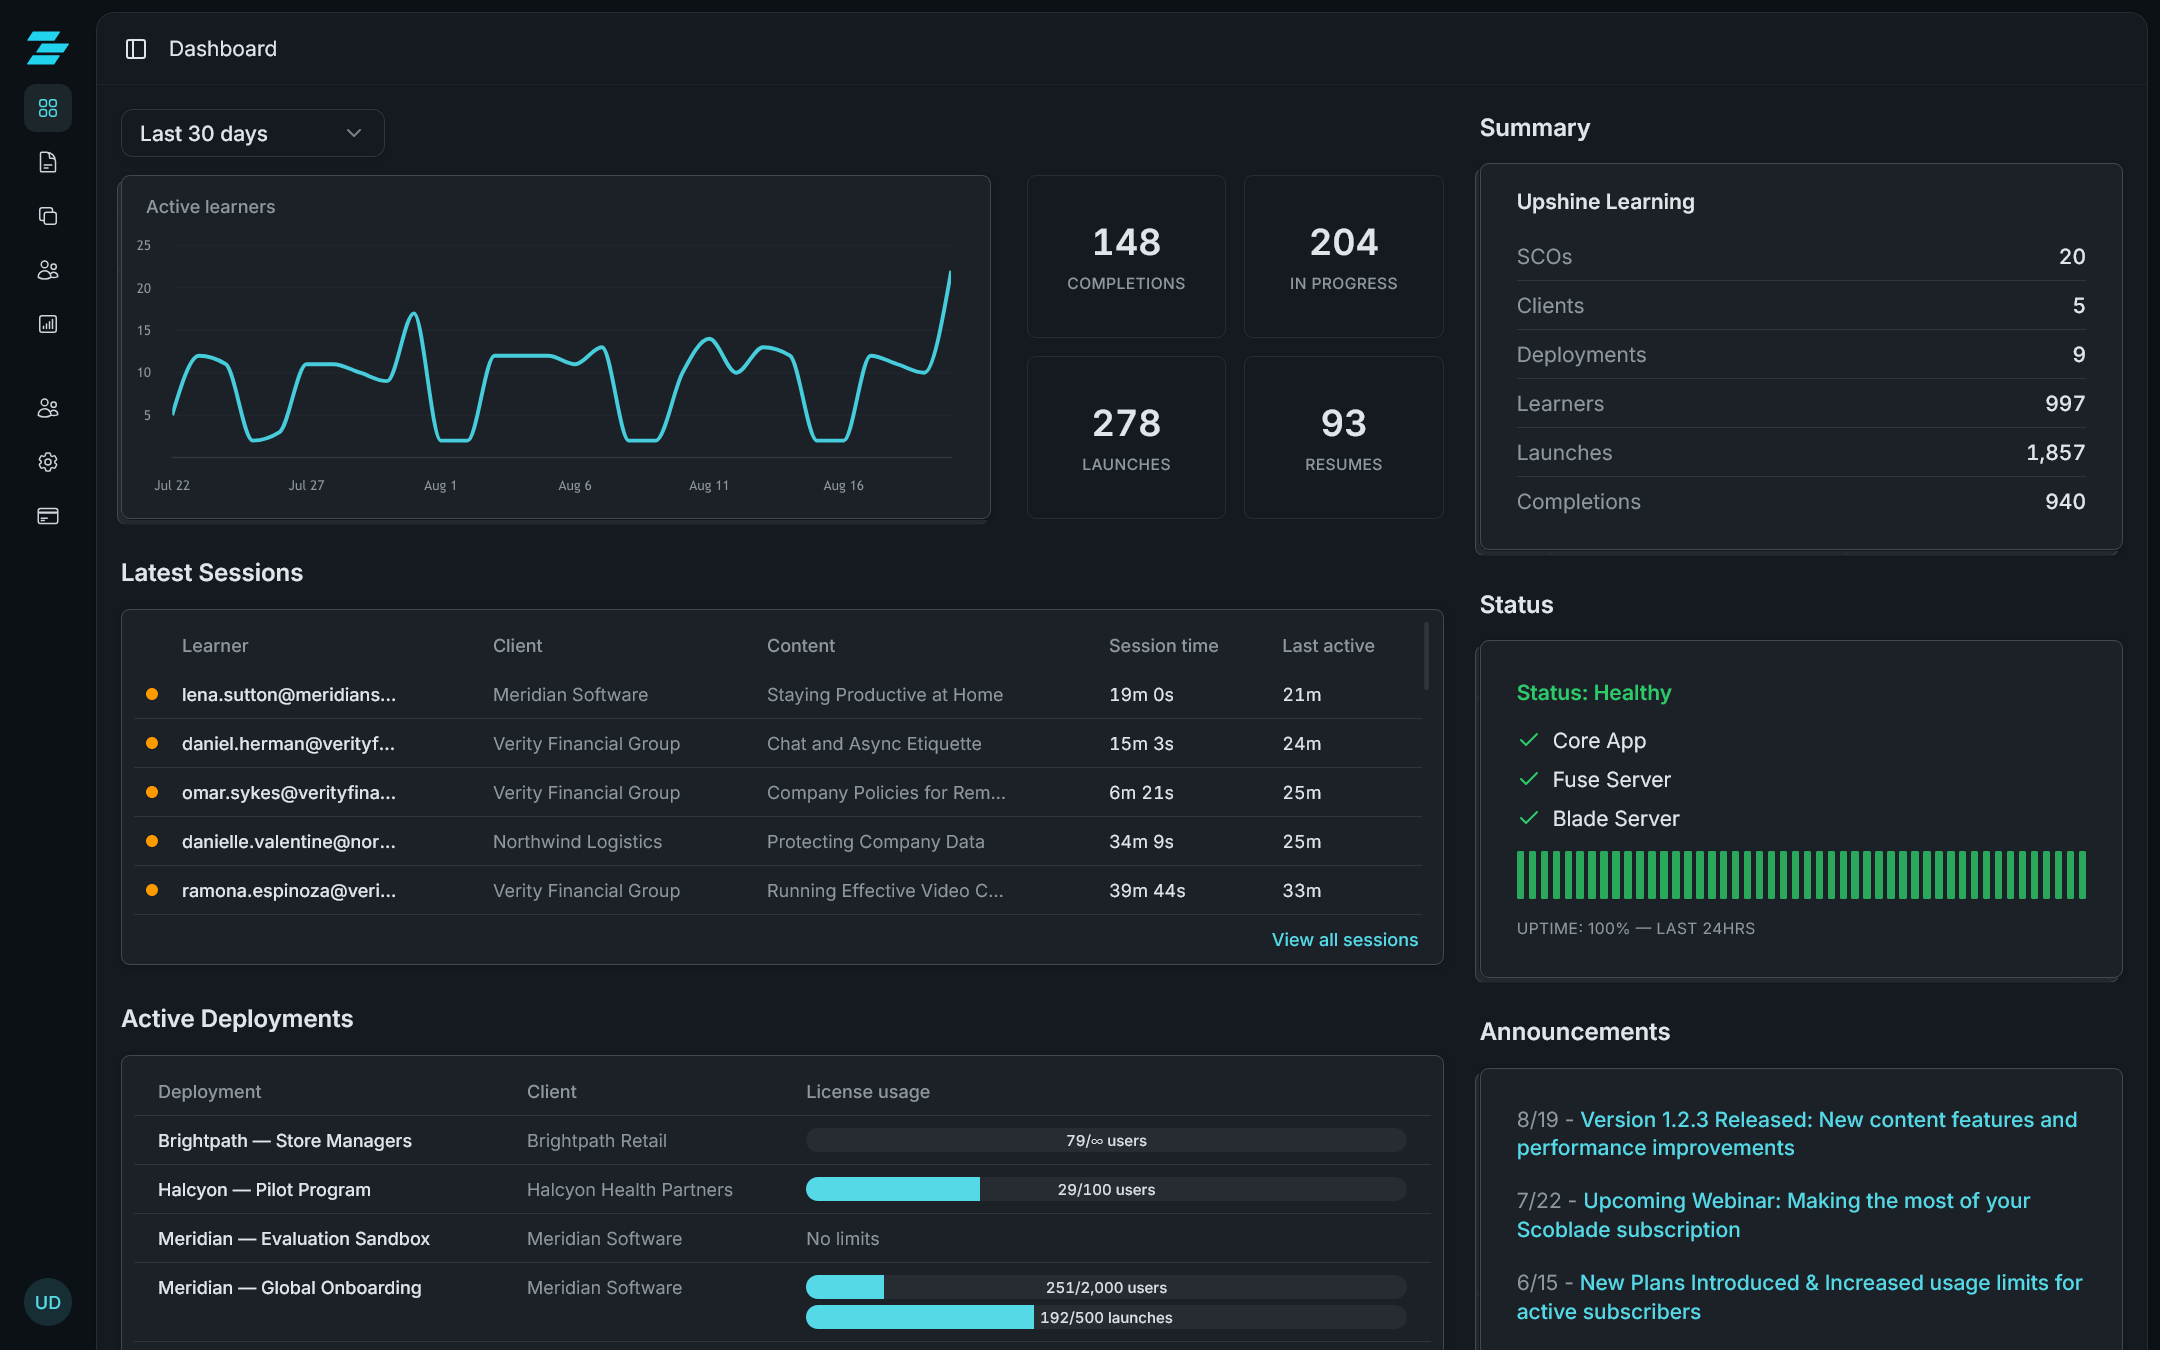The height and width of the screenshot is (1350, 2160).
Task: Open the billing card icon in sidebar
Action: pos(48,516)
